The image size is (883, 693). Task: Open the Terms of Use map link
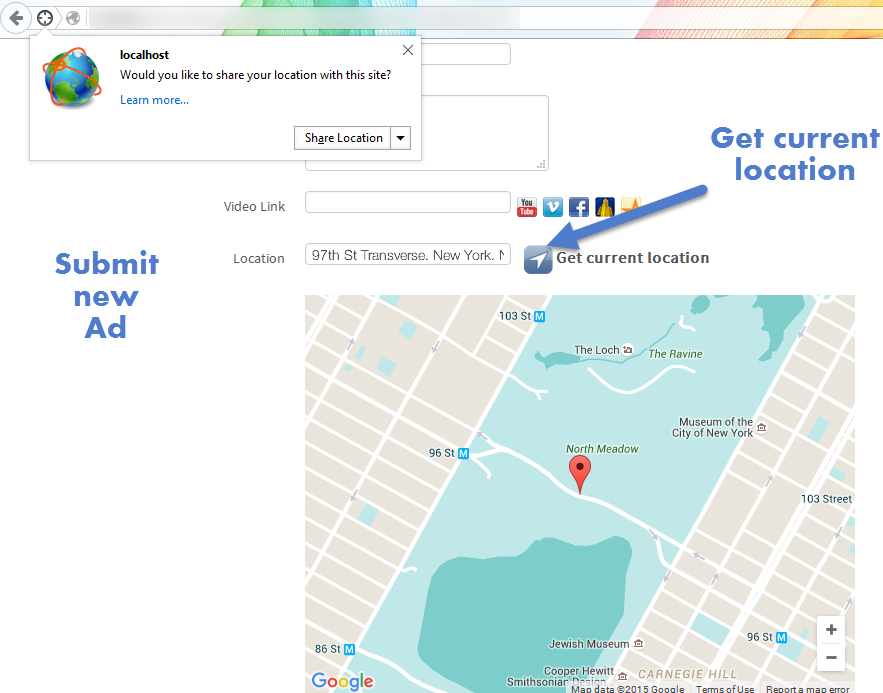point(725,688)
